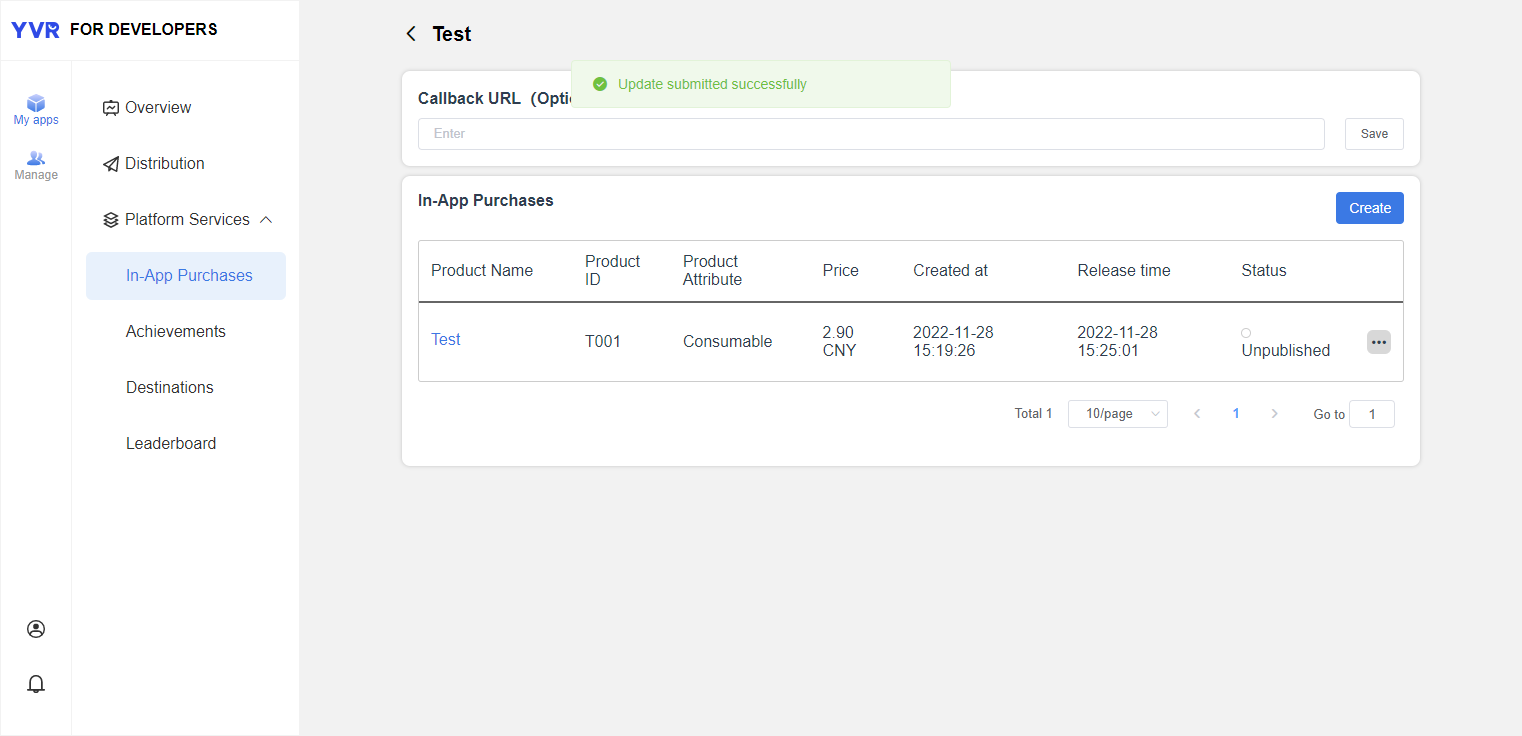Open the notifications bell icon
This screenshot has height=736, width=1522.
(36, 684)
